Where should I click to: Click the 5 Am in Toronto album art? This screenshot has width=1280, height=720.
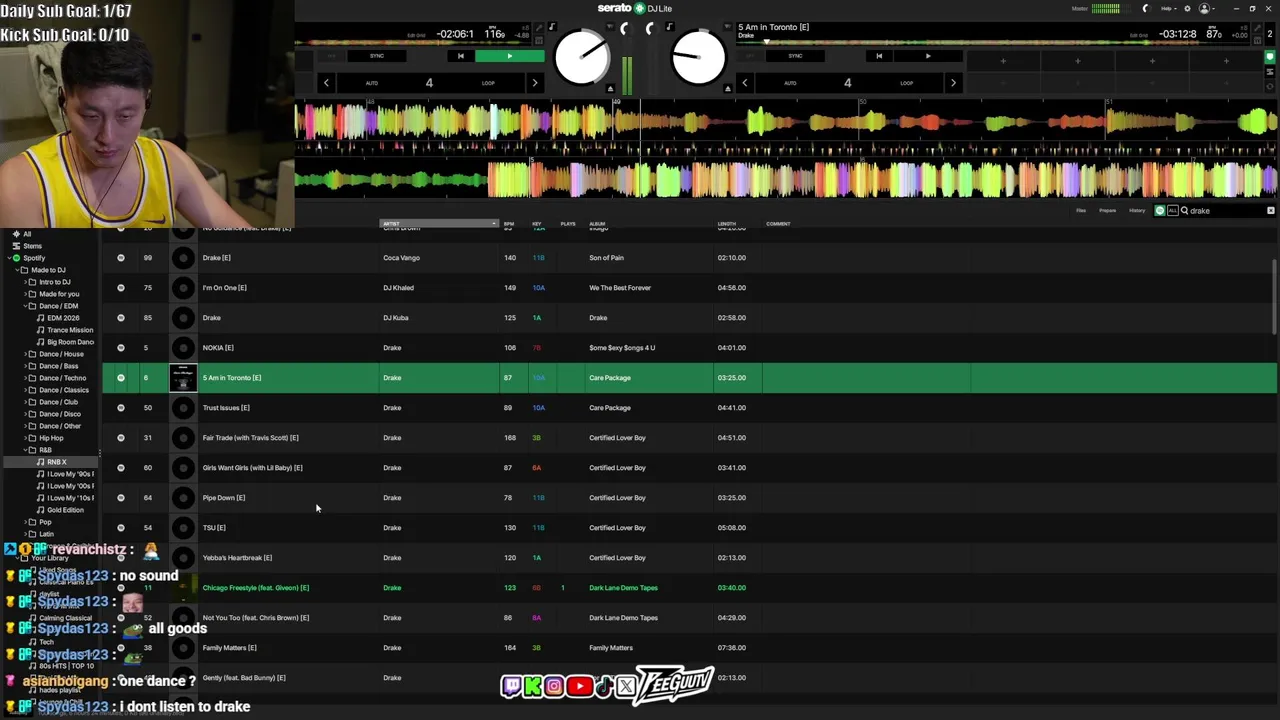182,378
